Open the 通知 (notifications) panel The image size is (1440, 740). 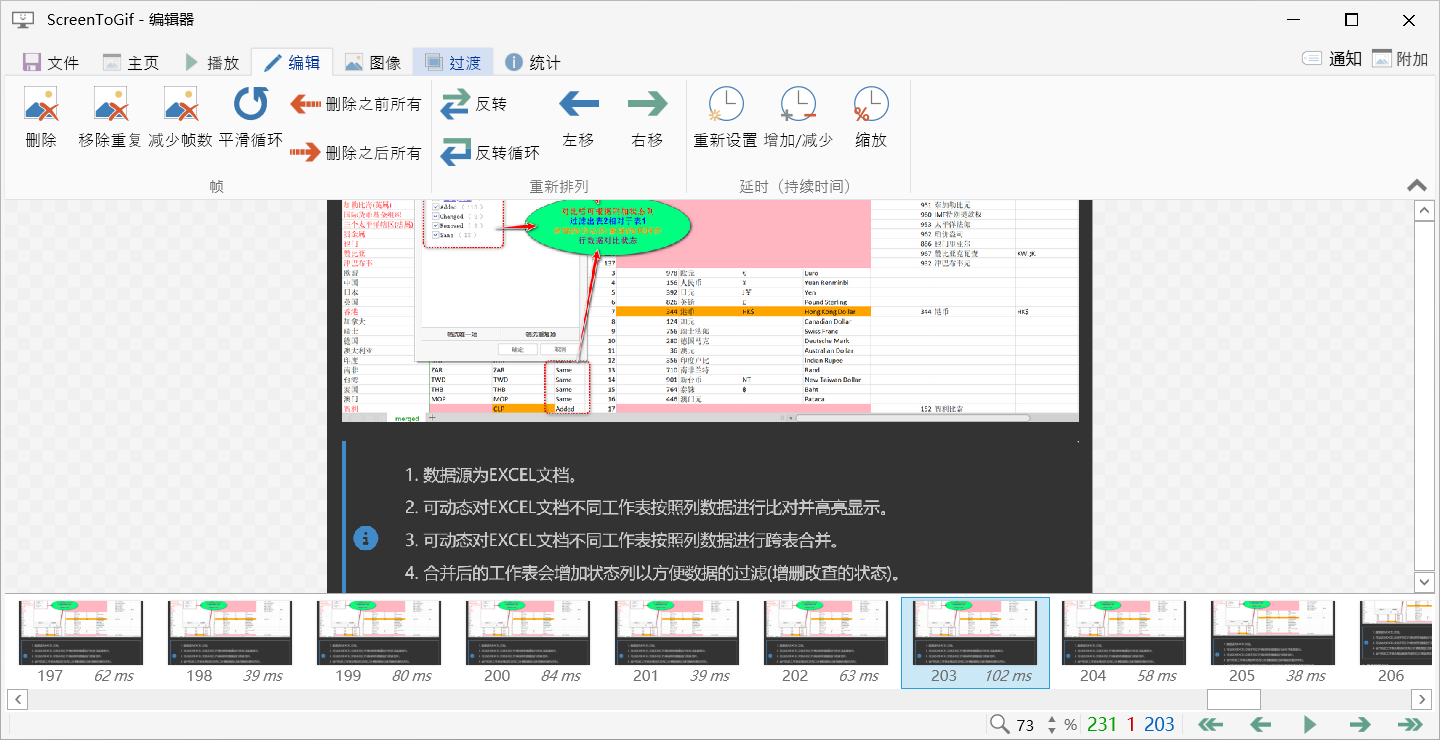[1332, 58]
